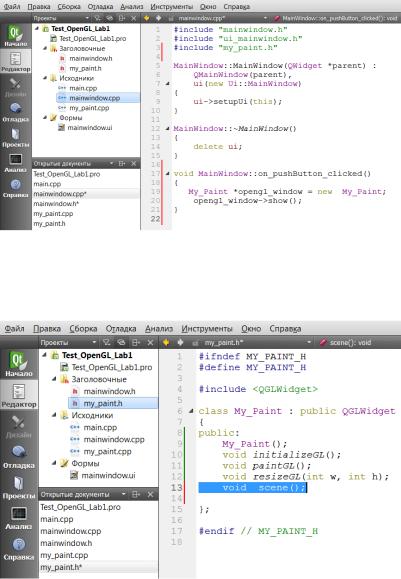Collapse the Исходники folder in the my_paint.h window
401x579 pixels.
click(54, 415)
